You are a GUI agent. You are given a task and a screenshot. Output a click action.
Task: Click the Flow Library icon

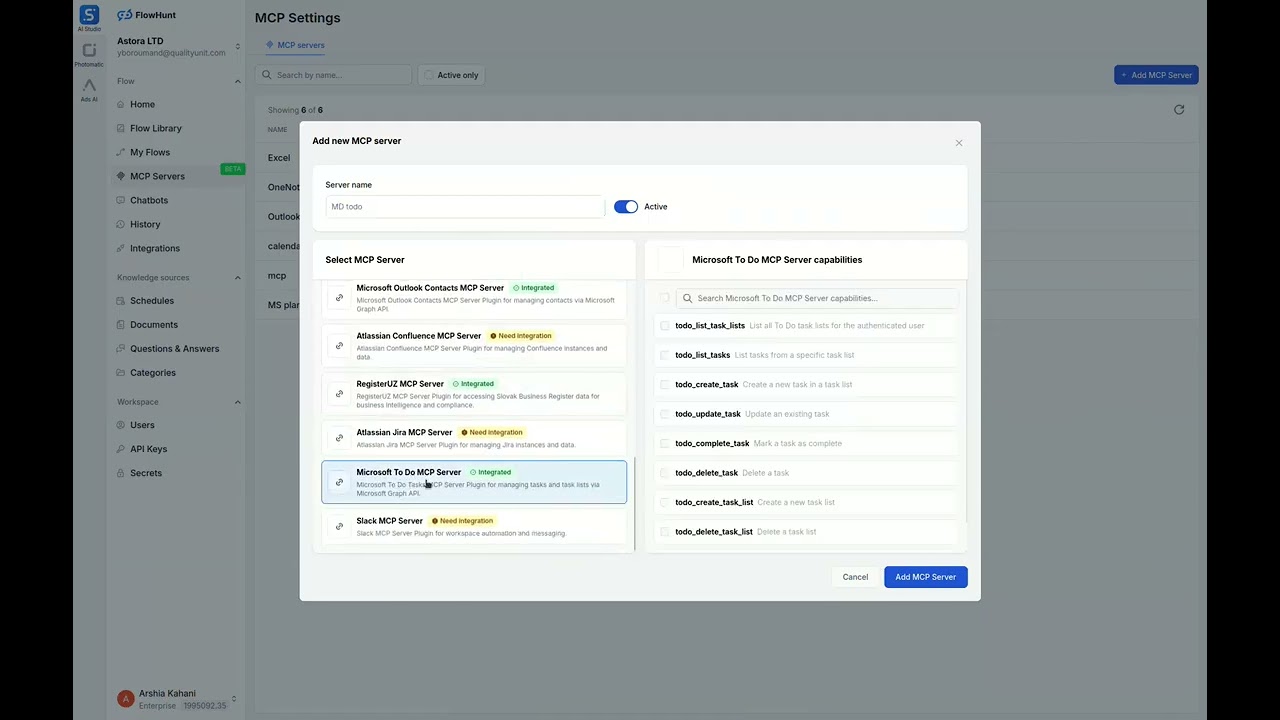coord(121,128)
